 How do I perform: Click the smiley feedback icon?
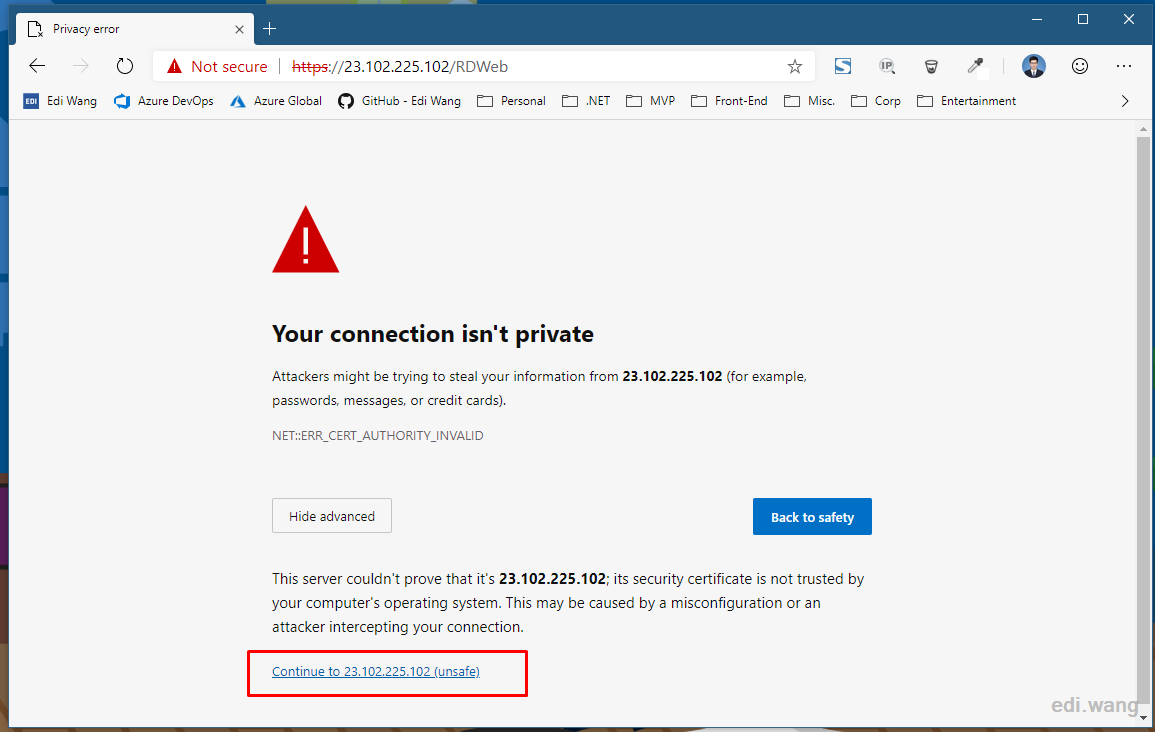click(1079, 66)
